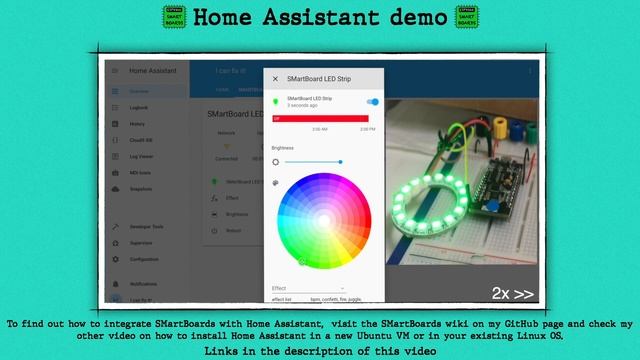Open the Notifications bell icon
Screen dimensions: 640x360
click(x=116, y=284)
